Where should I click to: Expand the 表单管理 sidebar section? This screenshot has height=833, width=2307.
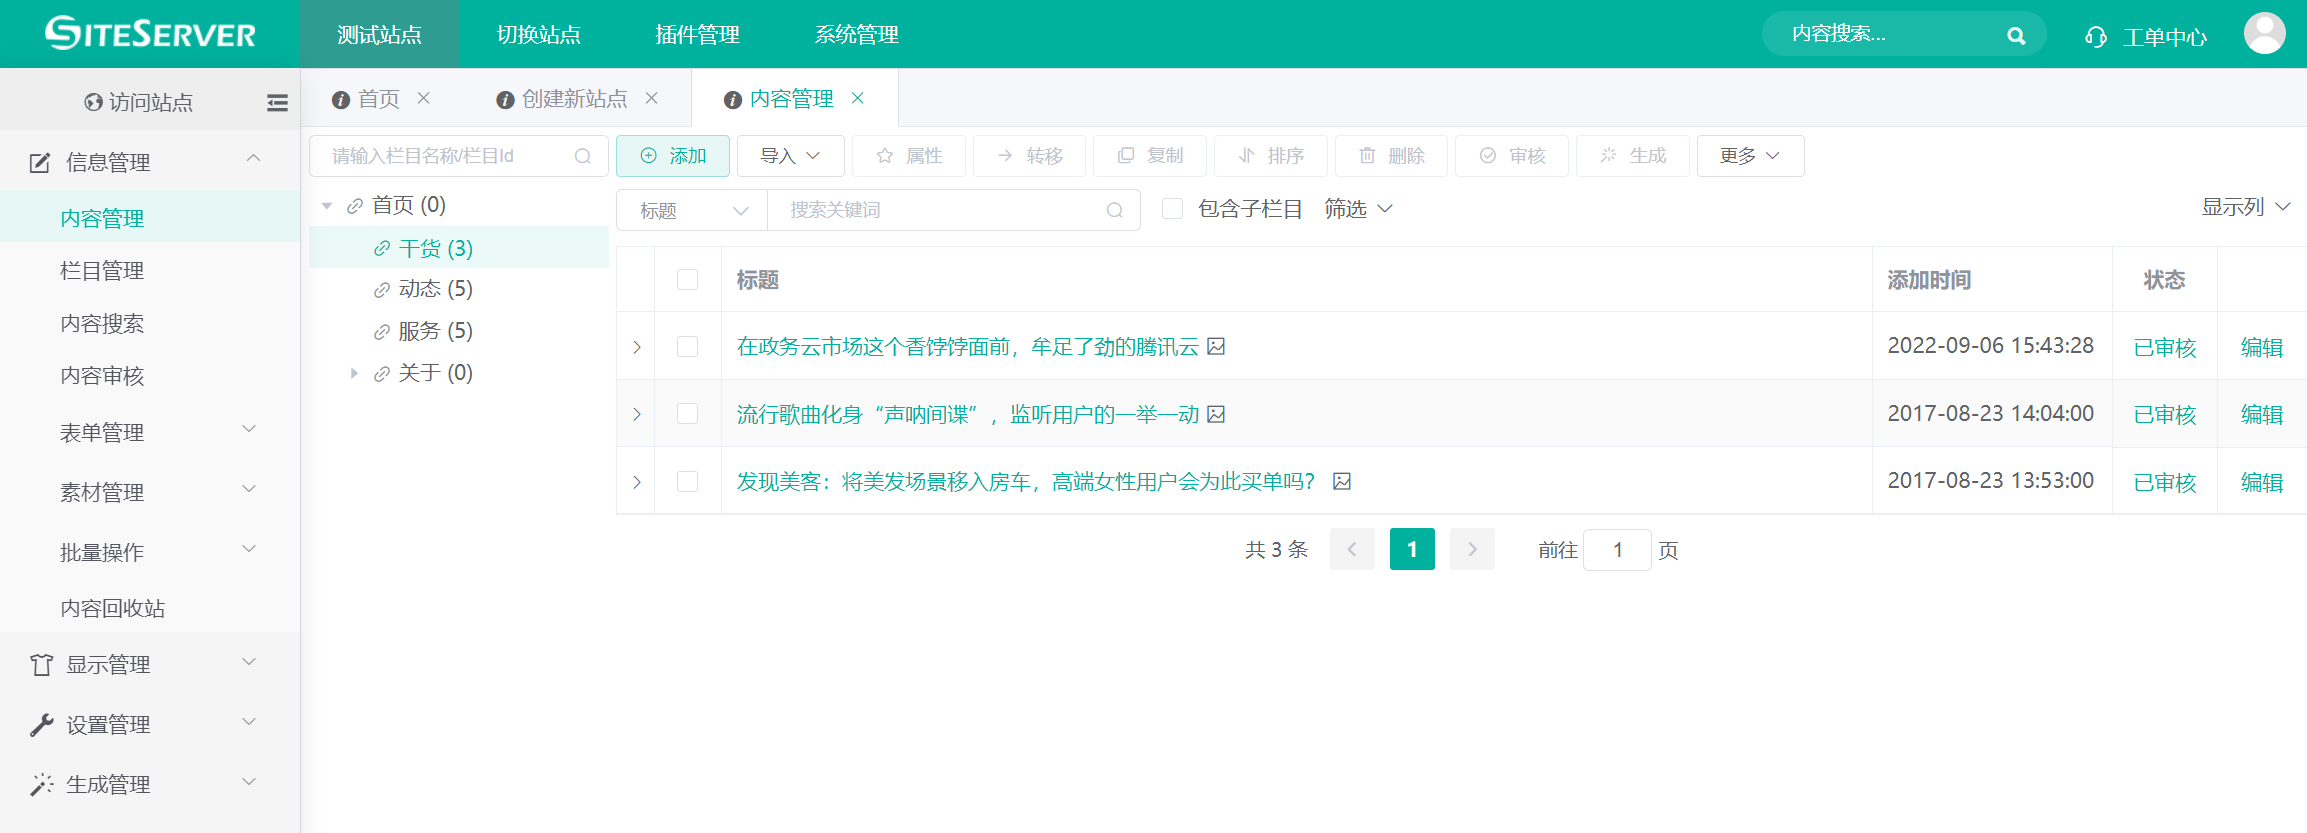click(x=150, y=432)
